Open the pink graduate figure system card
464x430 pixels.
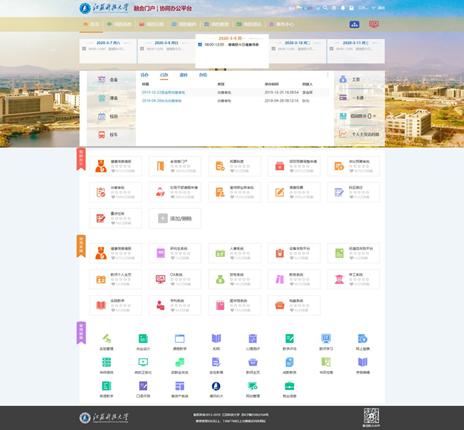(353, 279)
